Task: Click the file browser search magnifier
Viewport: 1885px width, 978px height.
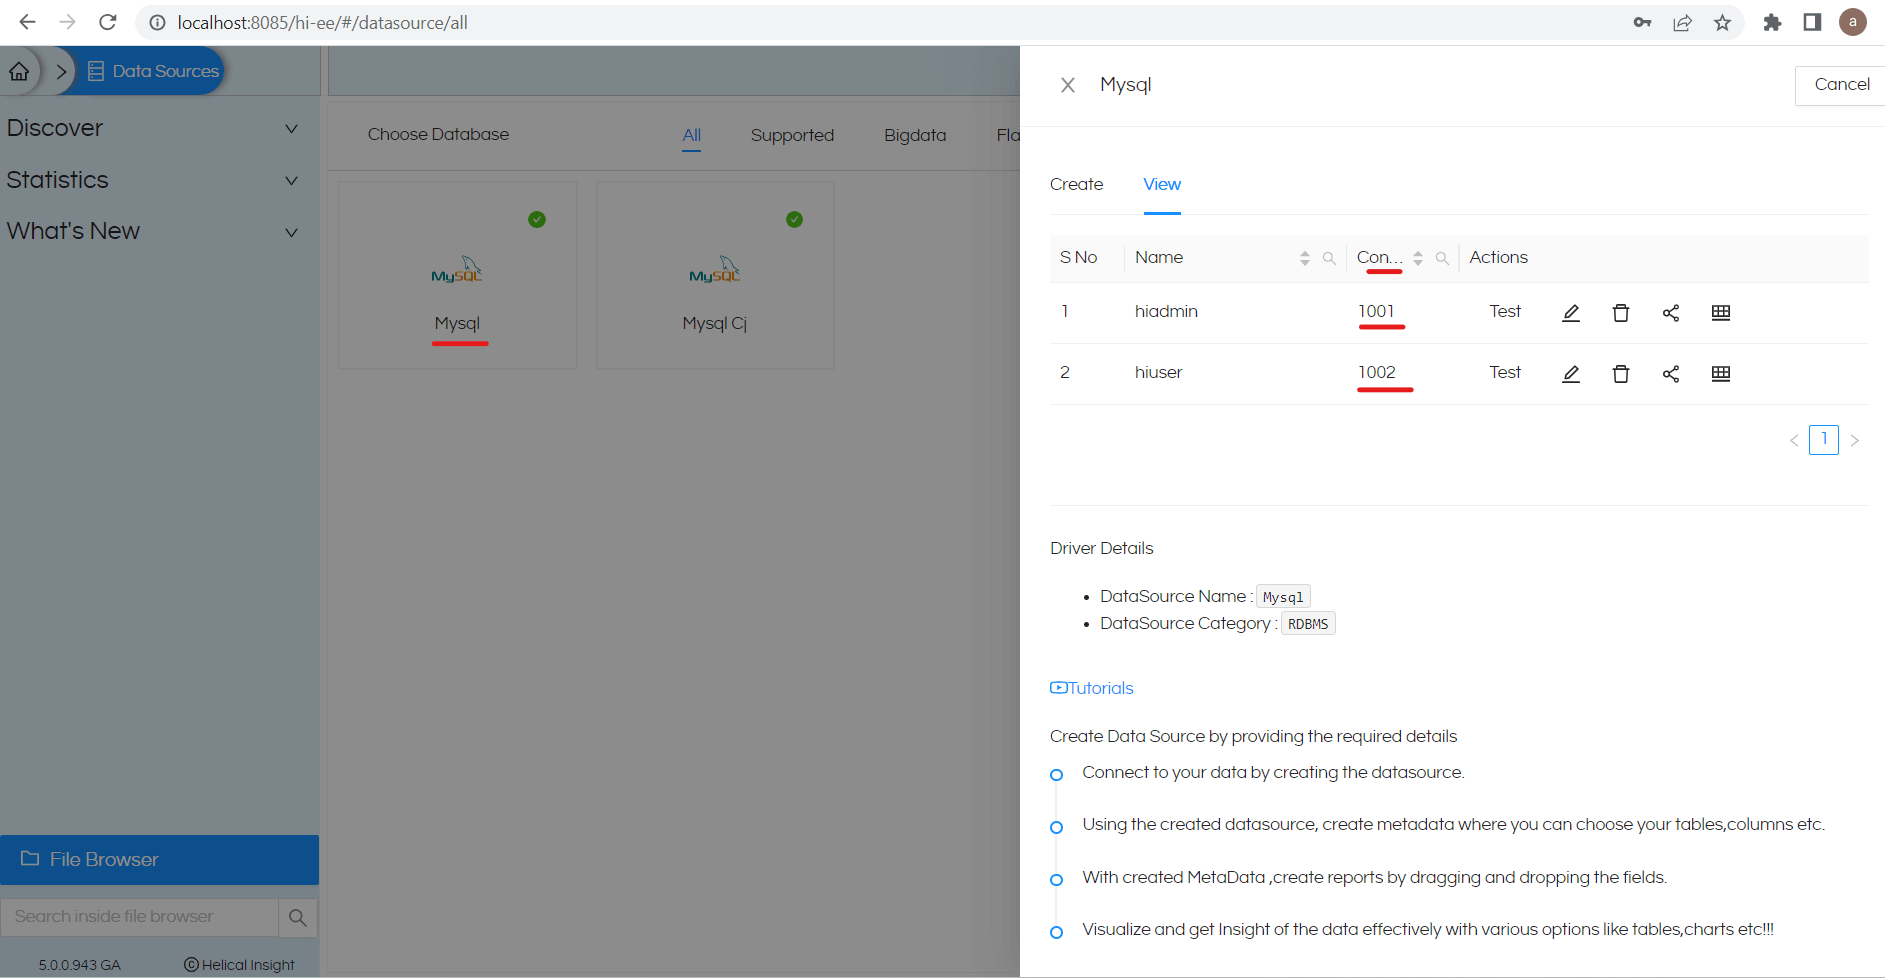Action: (298, 917)
